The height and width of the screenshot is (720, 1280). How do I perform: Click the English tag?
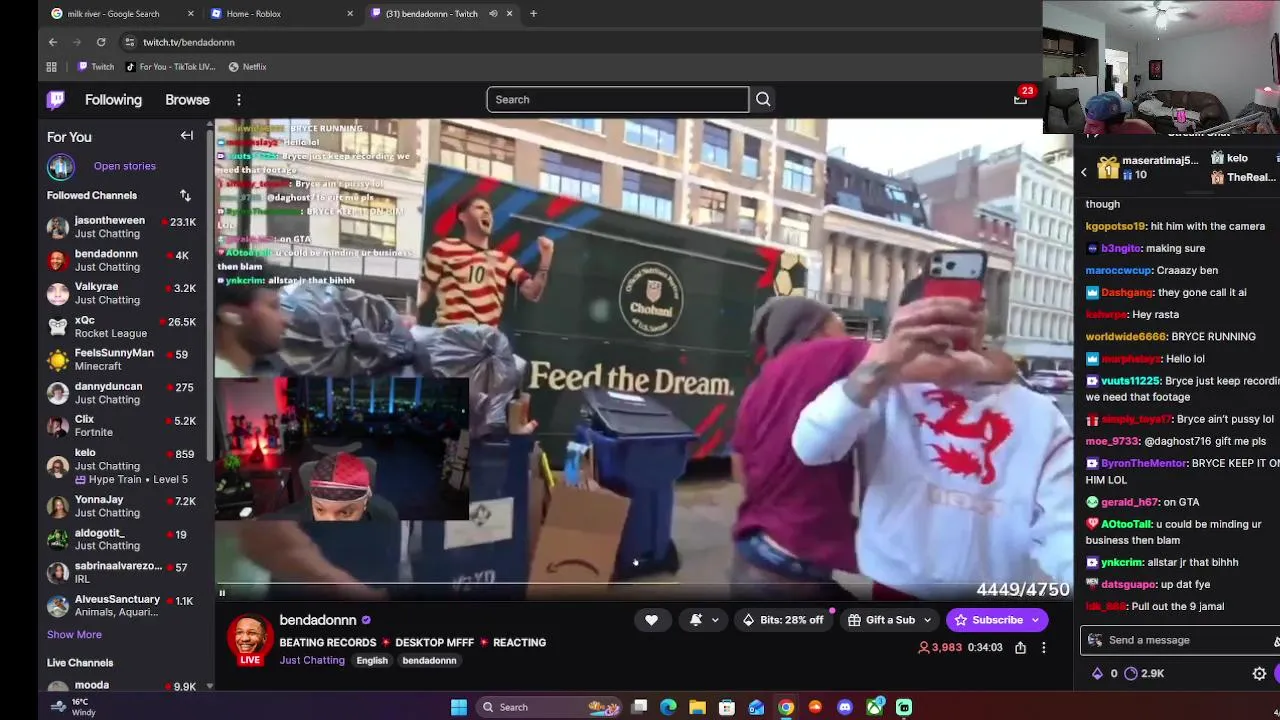tap(372, 660)
